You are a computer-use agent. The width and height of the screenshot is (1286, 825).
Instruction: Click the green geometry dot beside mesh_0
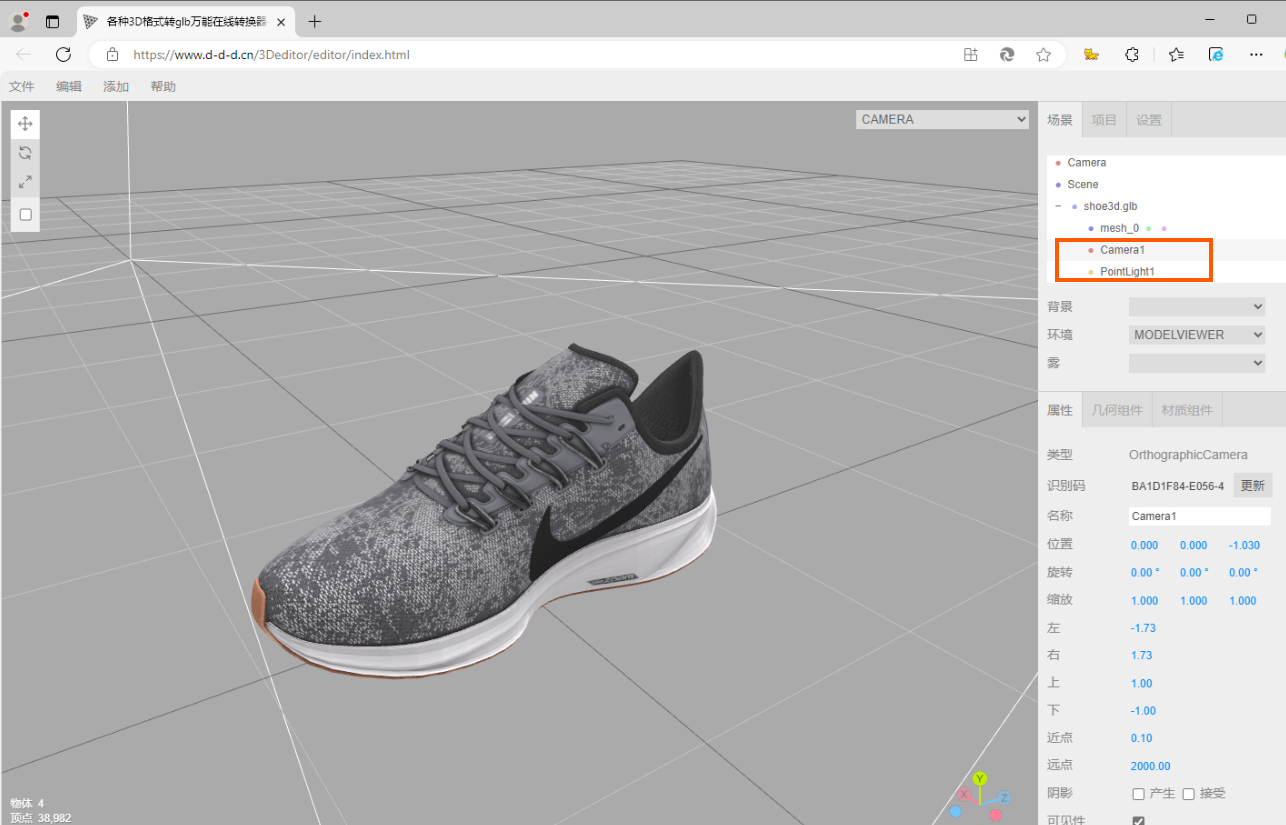(x=1149, y=229)
